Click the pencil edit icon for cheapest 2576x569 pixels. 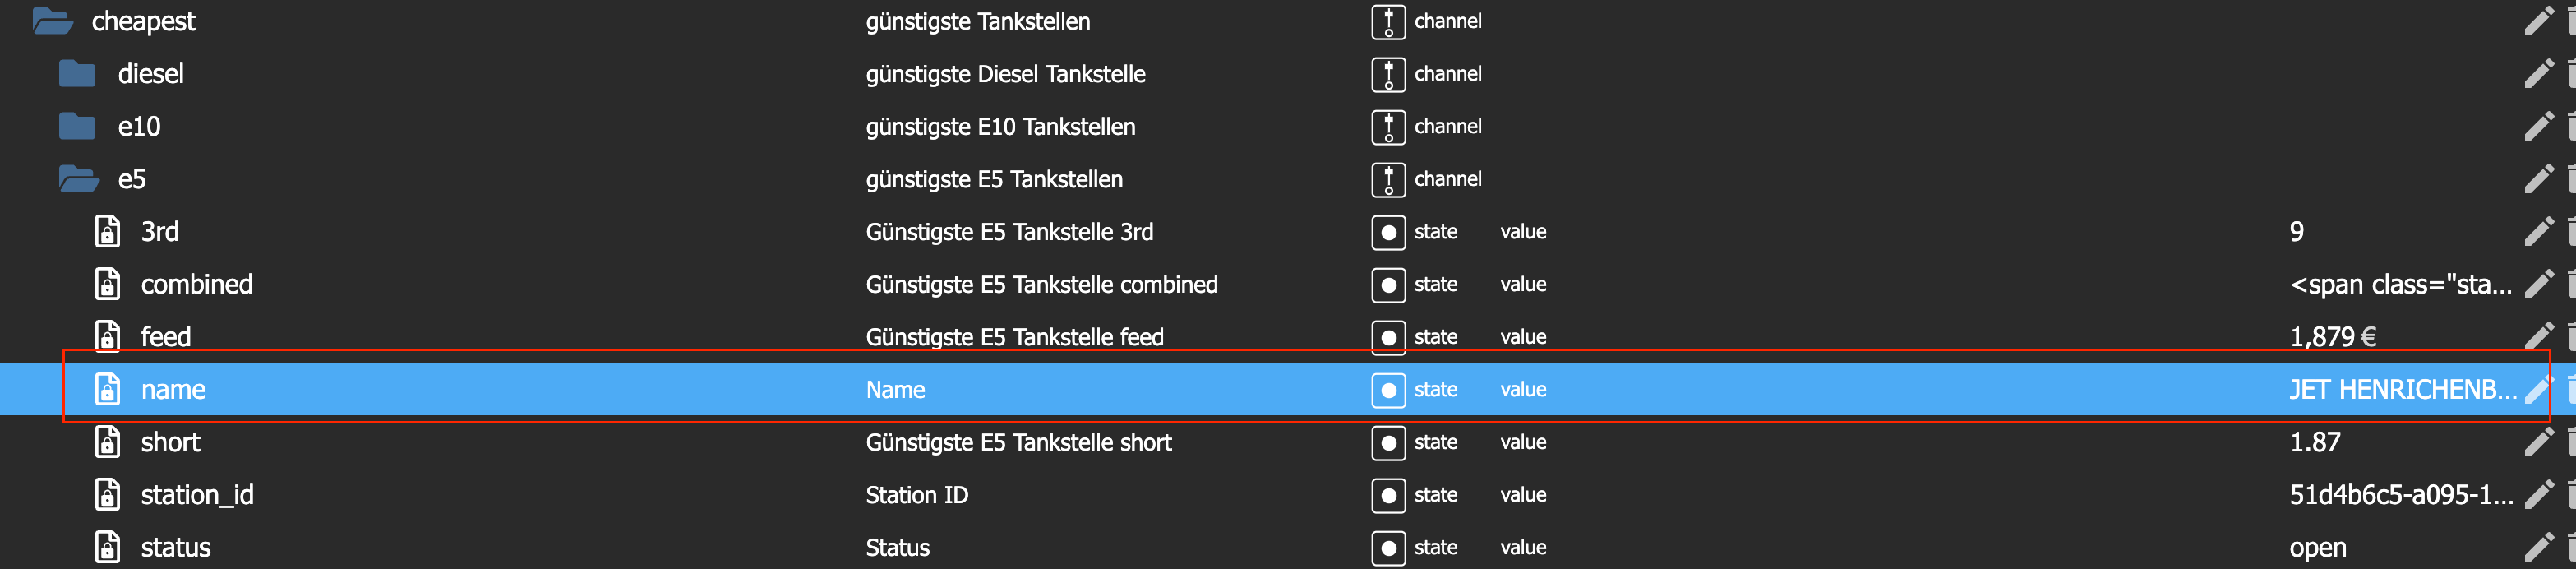(2538, 21)
